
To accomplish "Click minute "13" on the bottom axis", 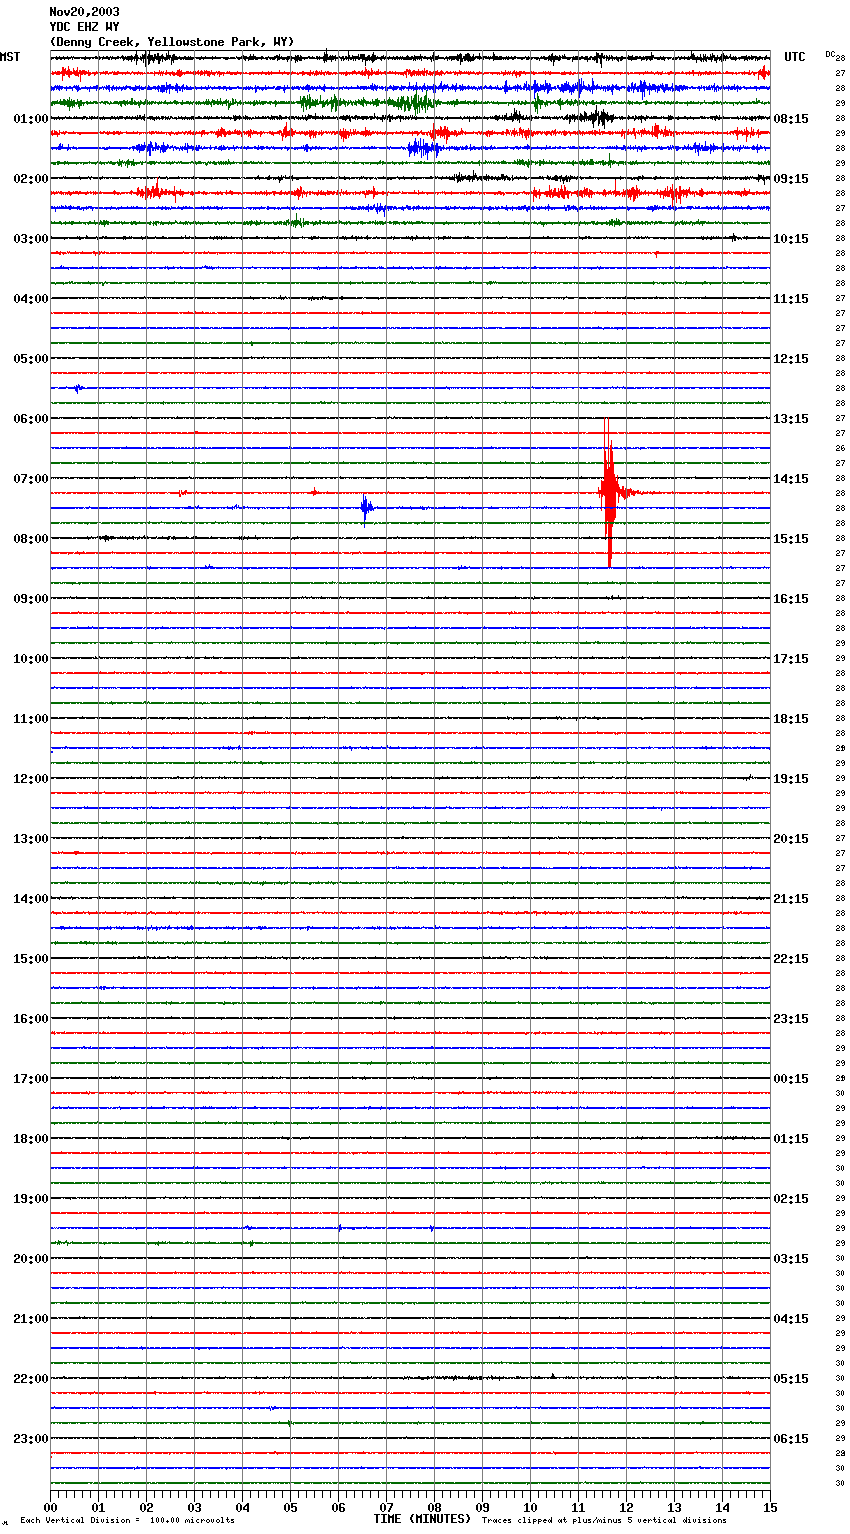I will click(x=674, y=1507).
